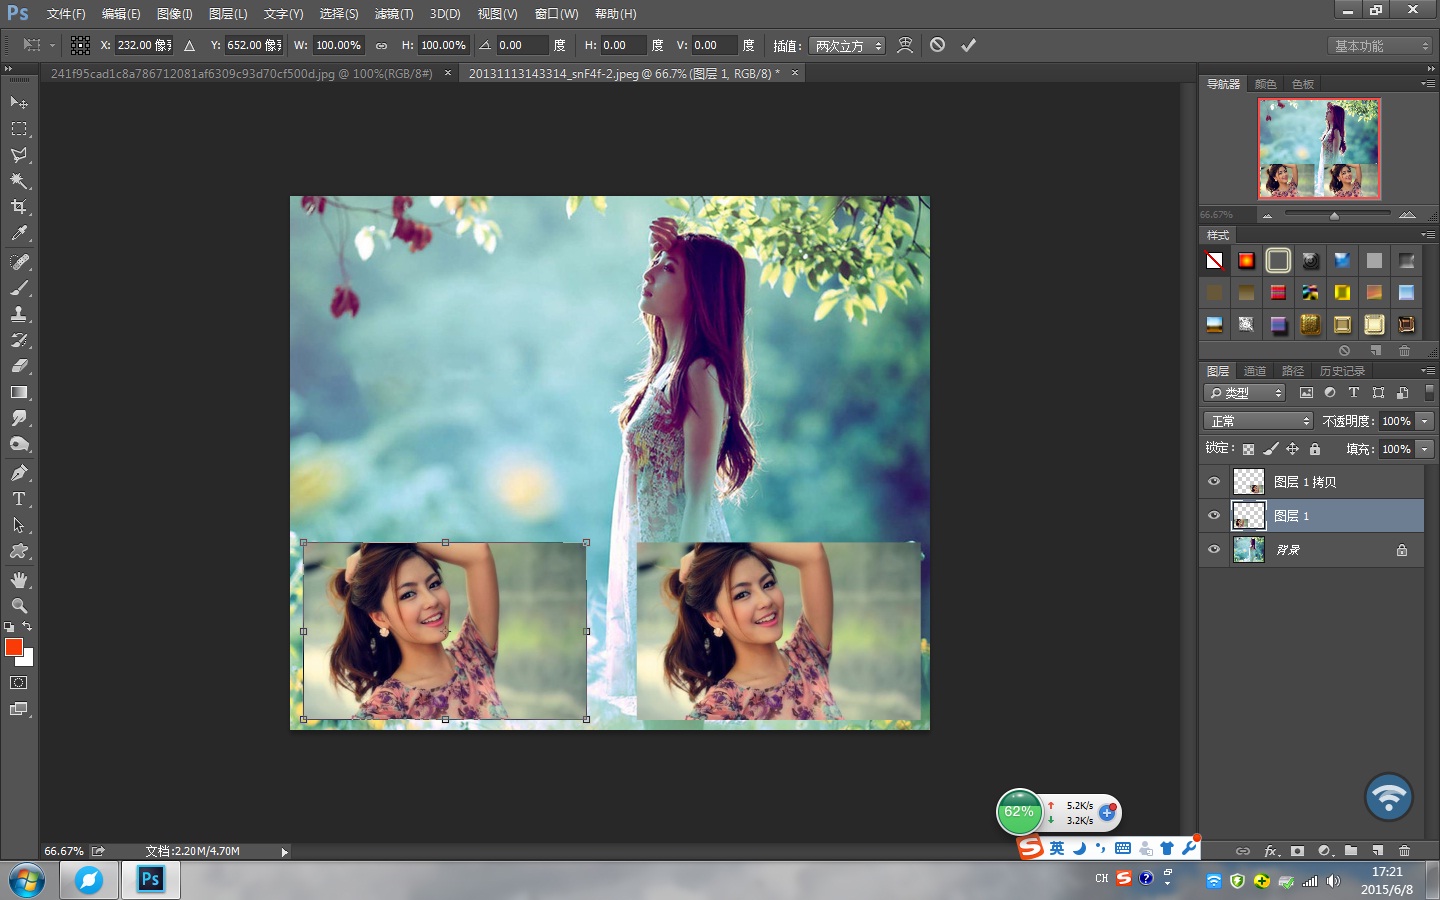Hide the 背景 layer

coord(1214,550)
